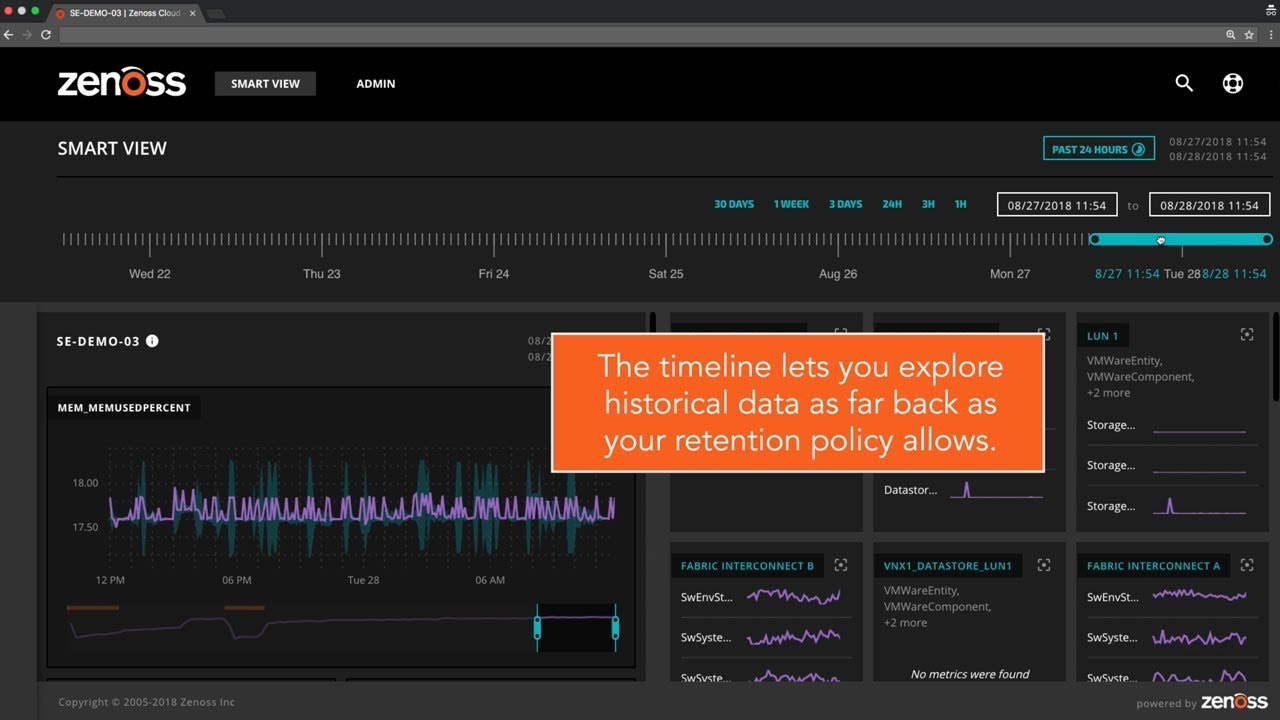Click the right handle of the timeline range
This screenshot has height=720, width=1280.
tap(1267, 239)
